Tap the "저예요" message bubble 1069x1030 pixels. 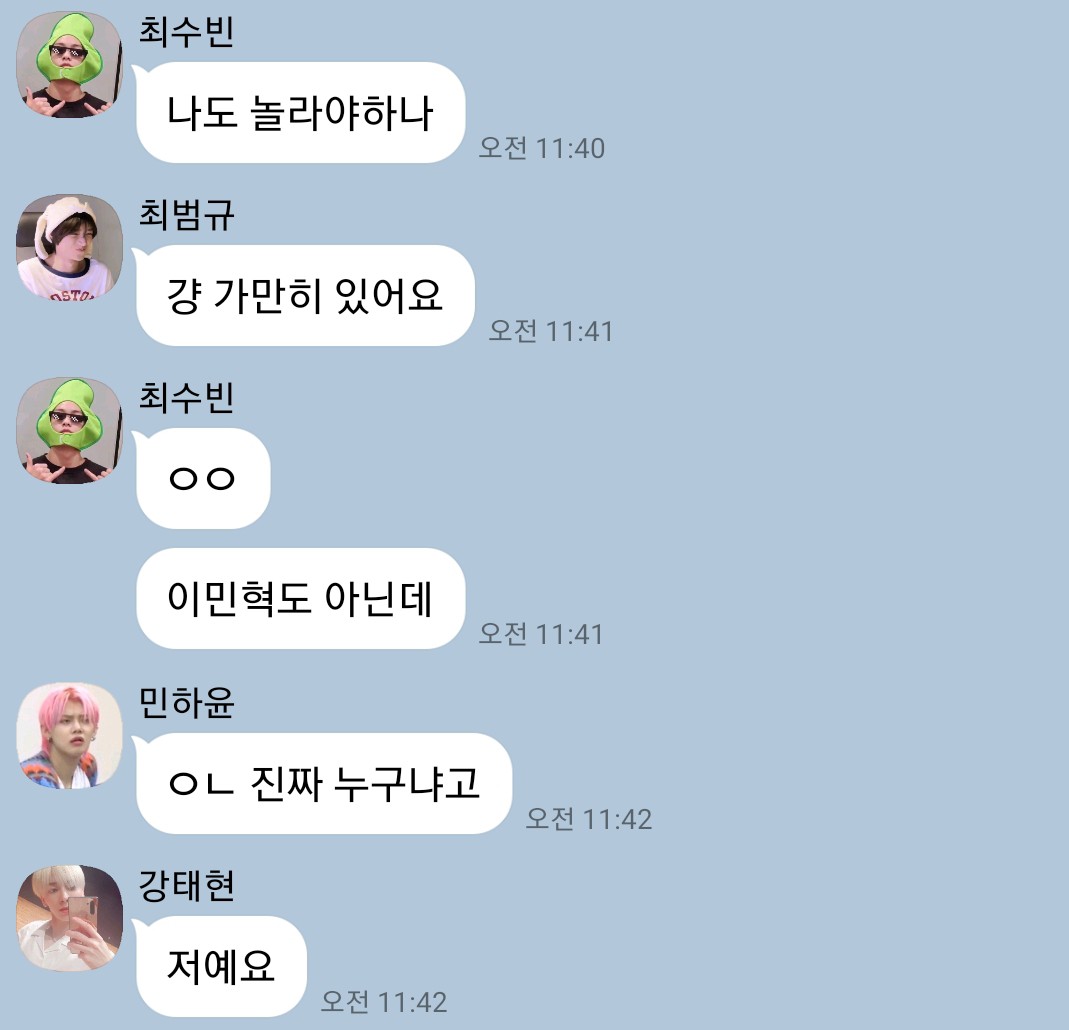click(222, 966)
